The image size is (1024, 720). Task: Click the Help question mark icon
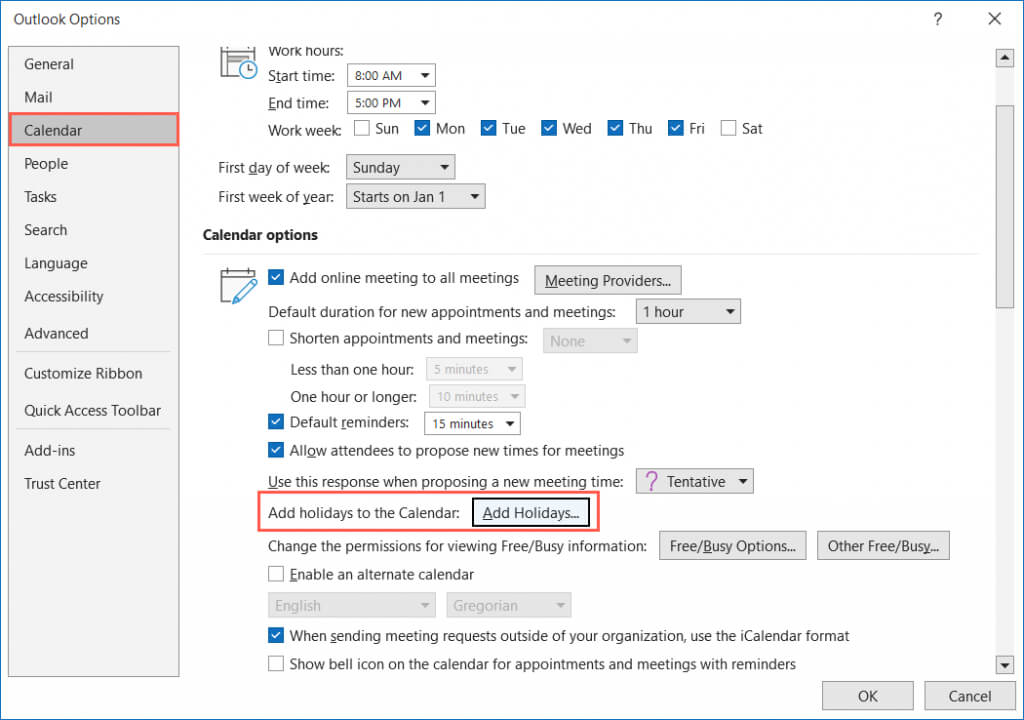[x=938, y=19]
